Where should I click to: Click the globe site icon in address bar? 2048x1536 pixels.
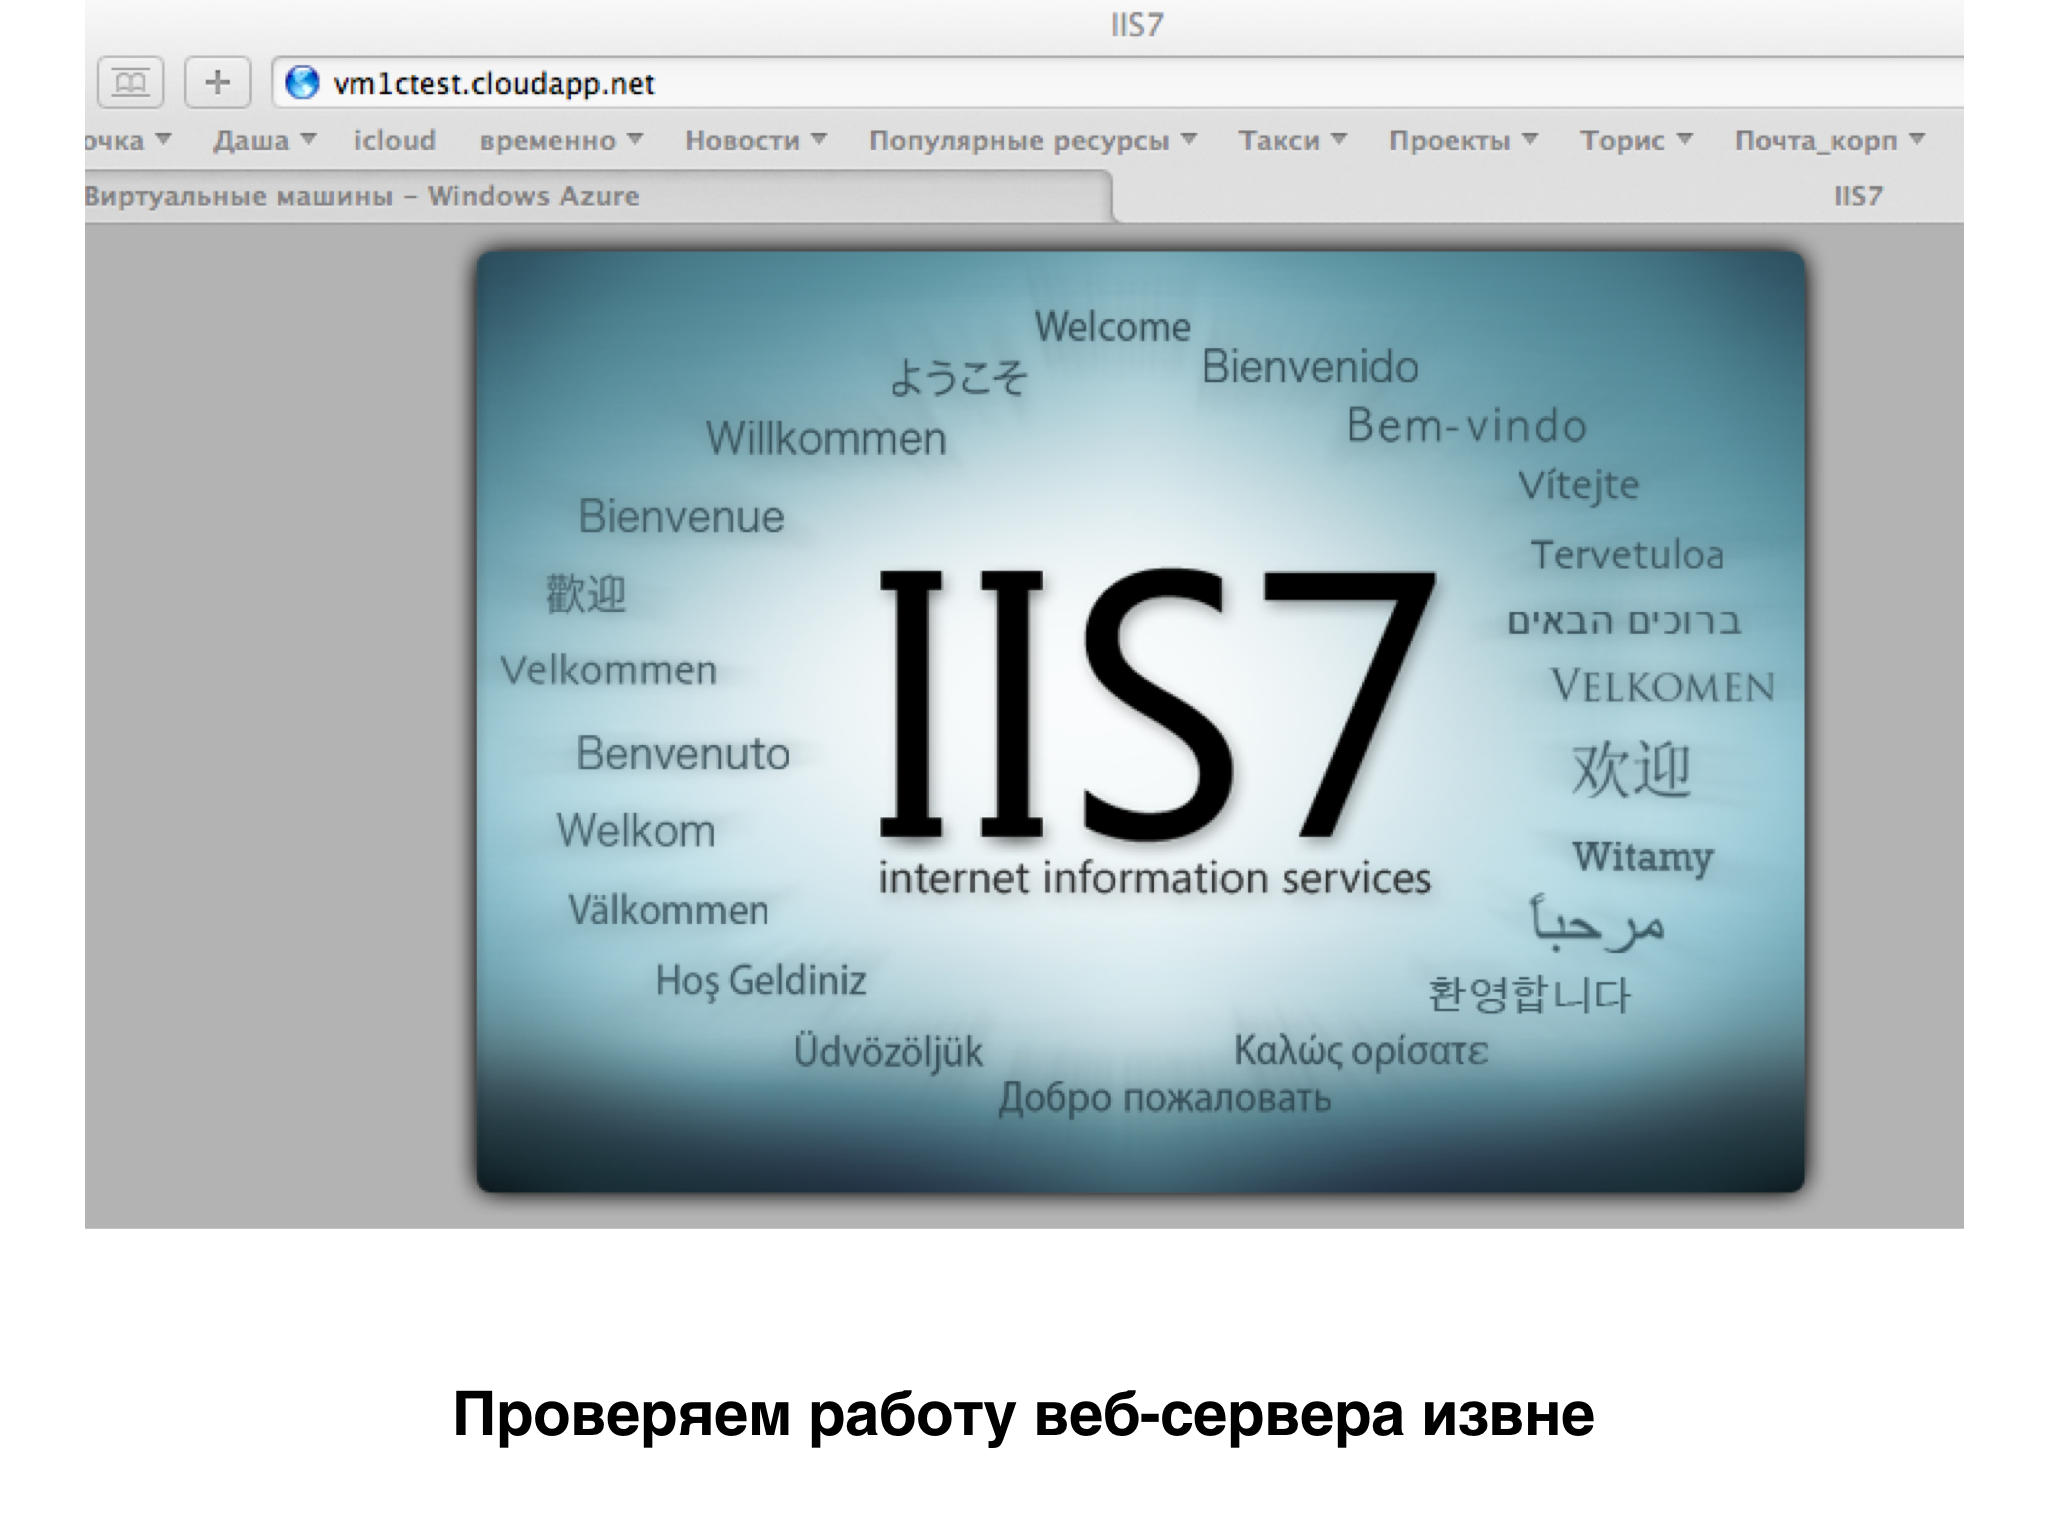click(302, 83)
